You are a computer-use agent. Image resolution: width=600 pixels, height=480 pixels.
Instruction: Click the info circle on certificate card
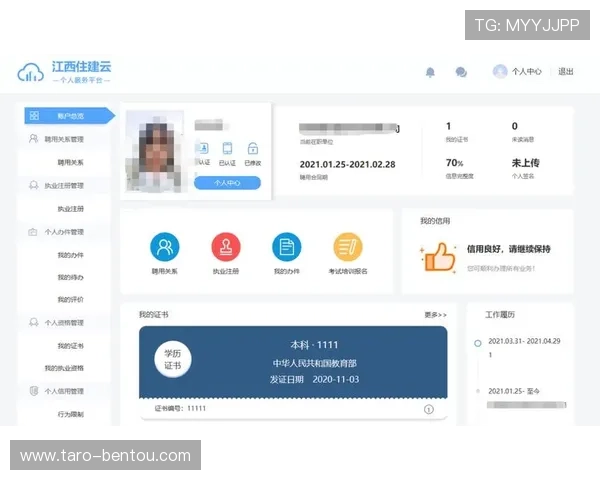(x=429, y=409)
